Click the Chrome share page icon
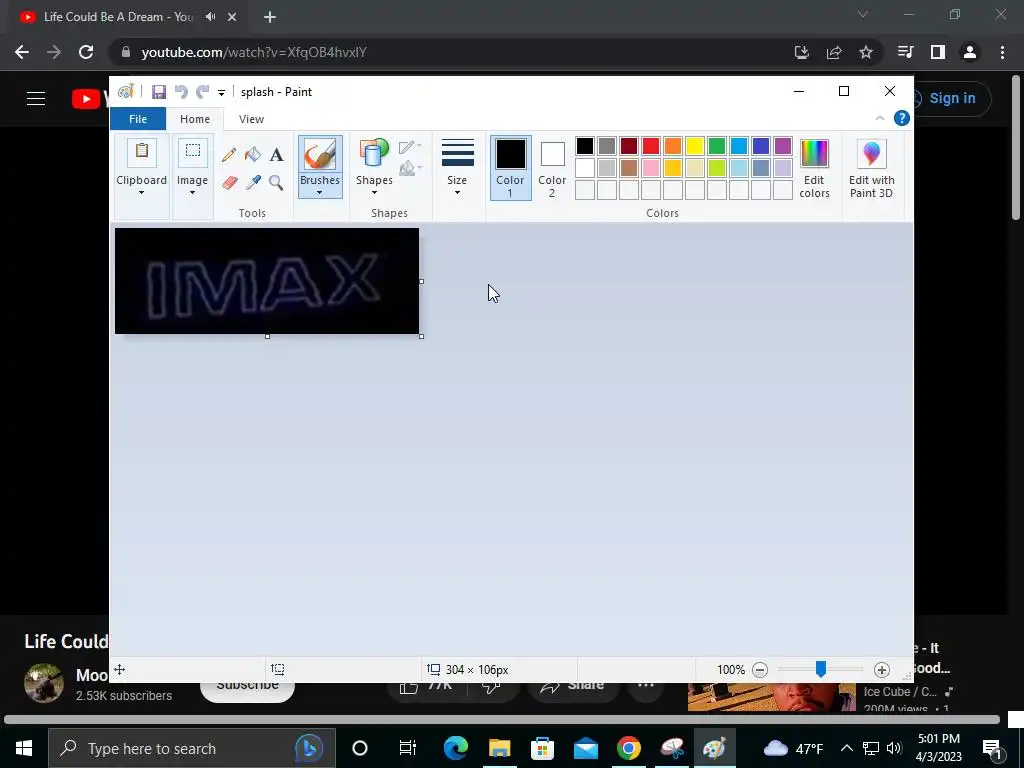This screenshot has height=768, width=1024. (834, 52)
